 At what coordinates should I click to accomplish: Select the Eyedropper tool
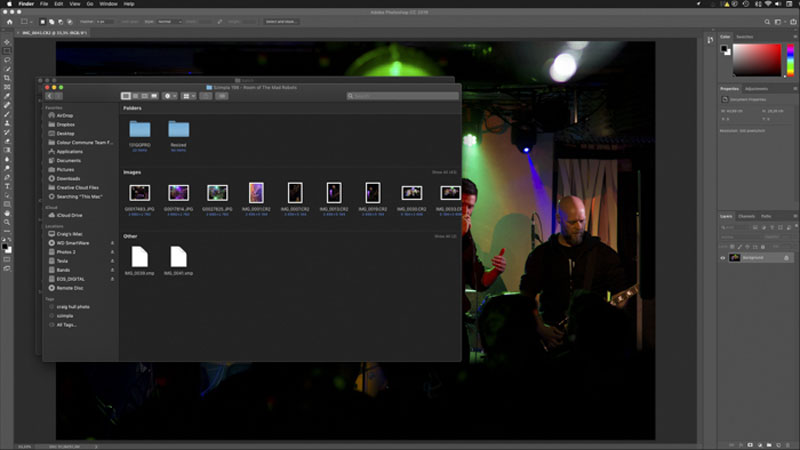[7, 96]
